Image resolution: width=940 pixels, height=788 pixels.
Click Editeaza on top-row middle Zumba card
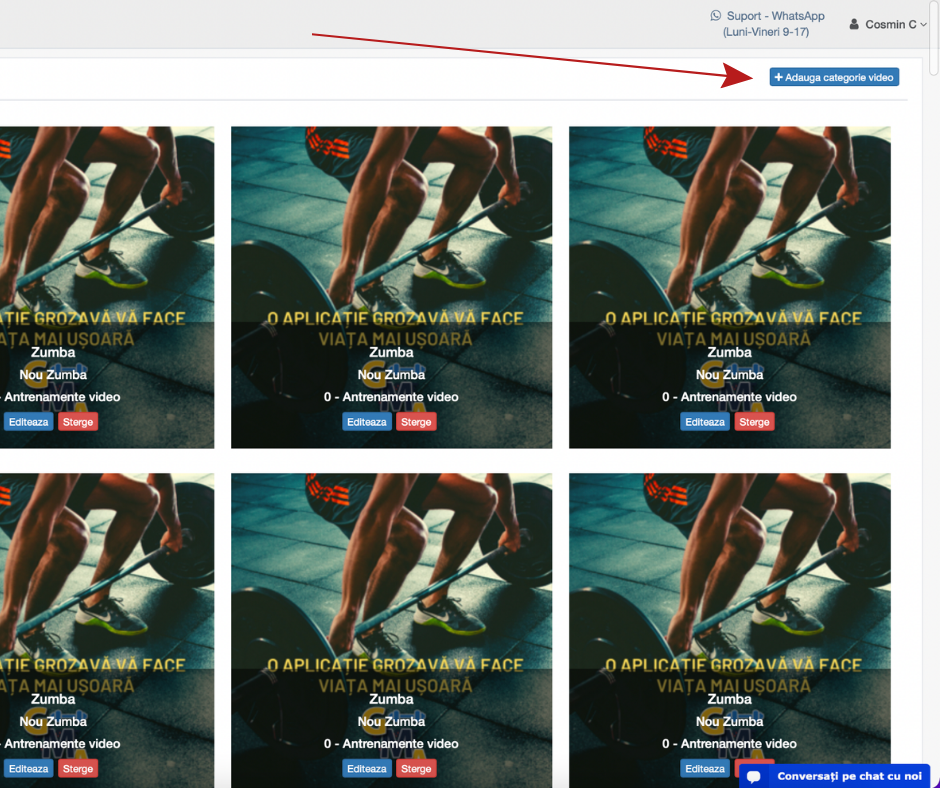pos(367,422)
